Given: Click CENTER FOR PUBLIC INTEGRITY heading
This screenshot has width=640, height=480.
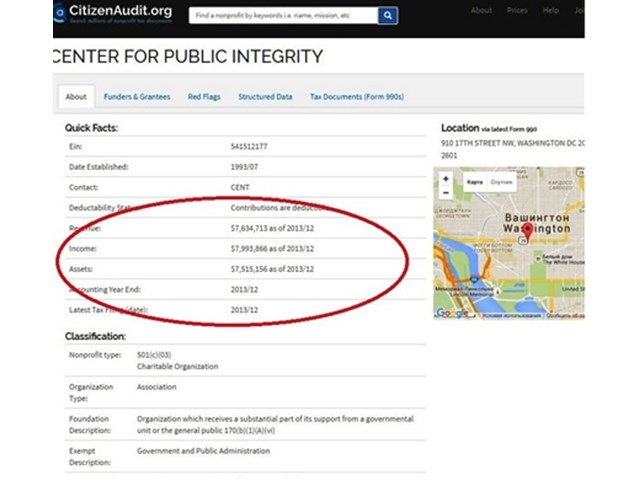Looking at the screenshot, I should [x=188, y=56].
